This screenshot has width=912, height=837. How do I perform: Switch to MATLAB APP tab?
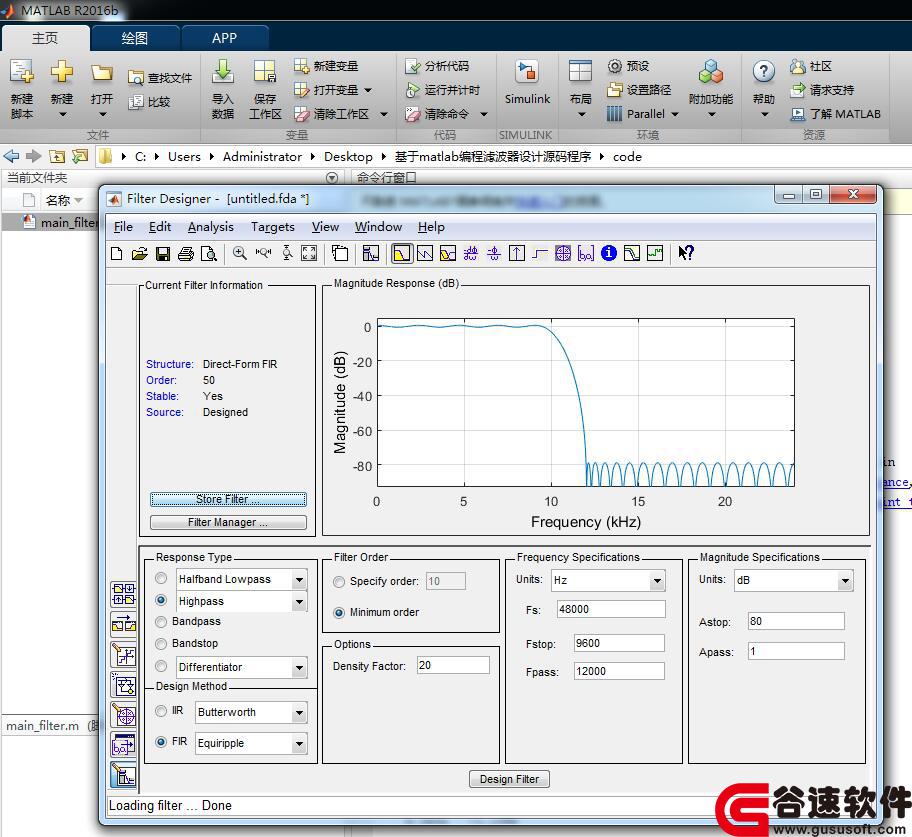pos(225,38)
